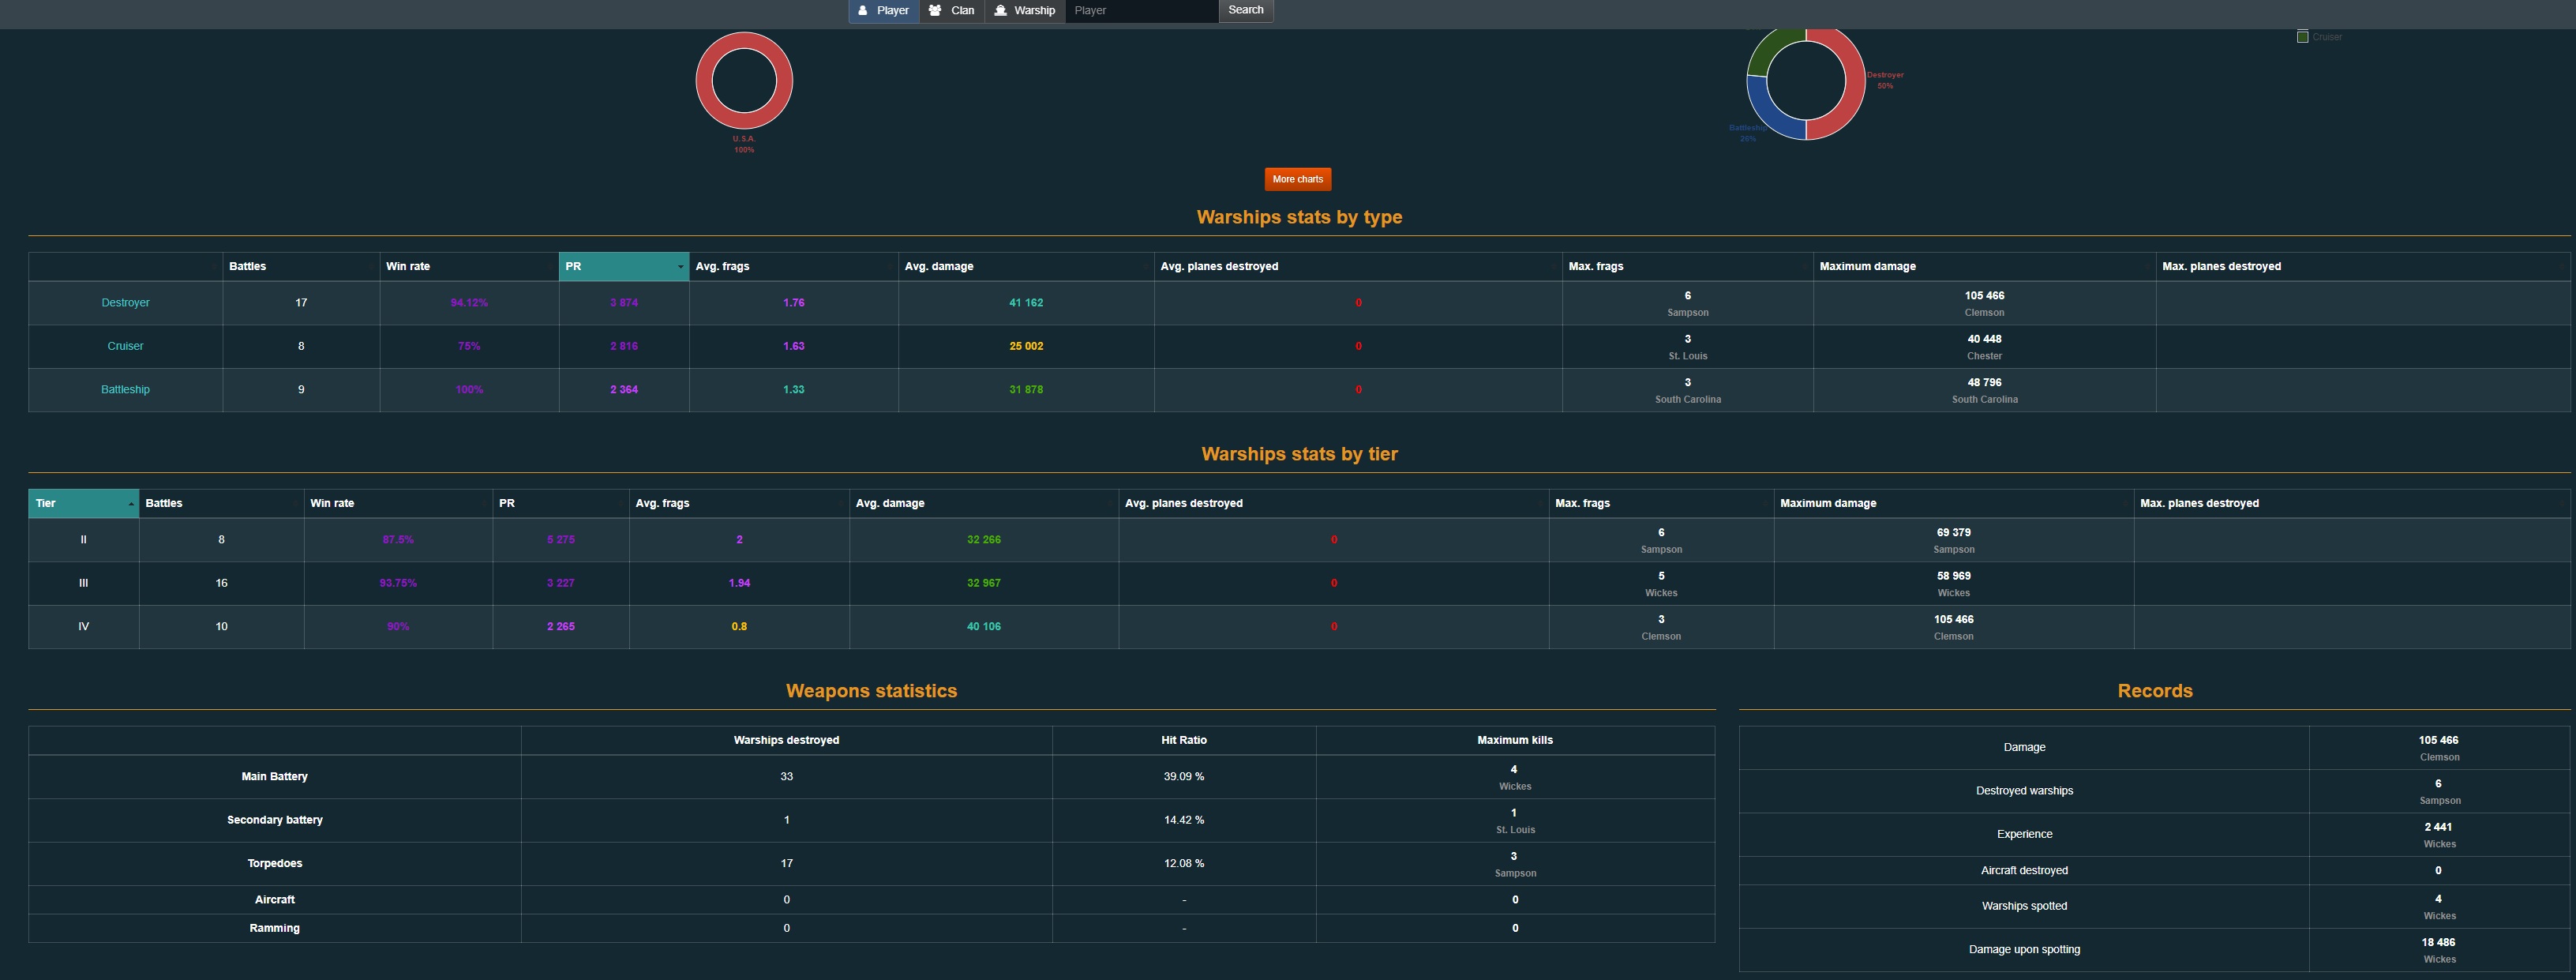The image size is (2576, 980).
Task: Open the More charts button
Action: (1297, 180)
